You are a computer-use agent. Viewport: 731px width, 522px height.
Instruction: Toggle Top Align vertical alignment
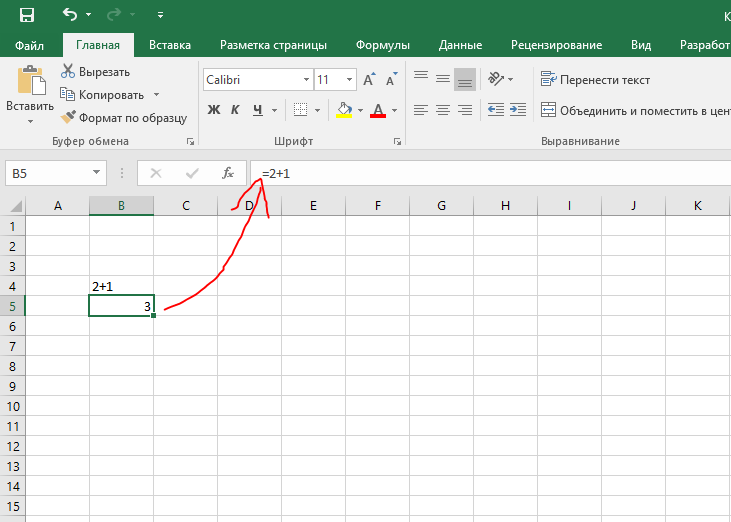tap(421, 78)
